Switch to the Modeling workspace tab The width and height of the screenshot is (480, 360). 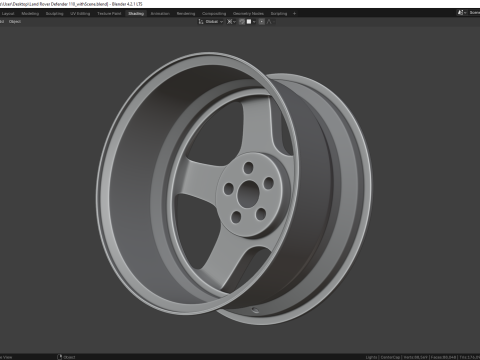pyautogui.click(x=30, y=14)
